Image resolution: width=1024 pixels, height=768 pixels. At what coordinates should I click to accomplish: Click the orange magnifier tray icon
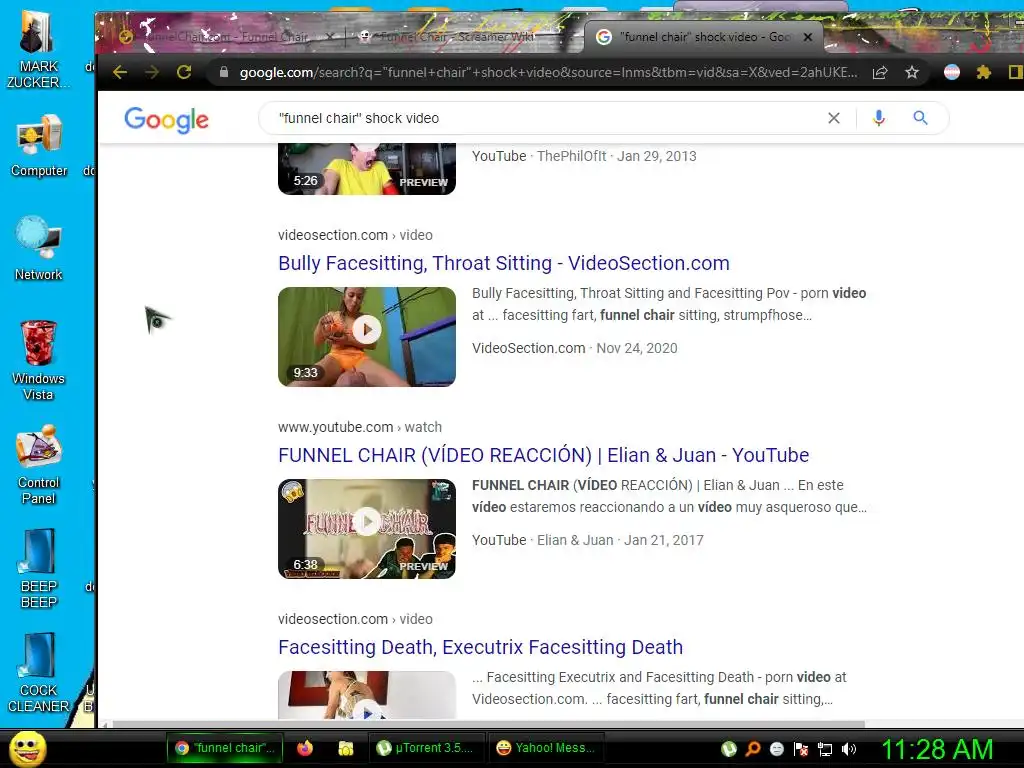(753, 749)
